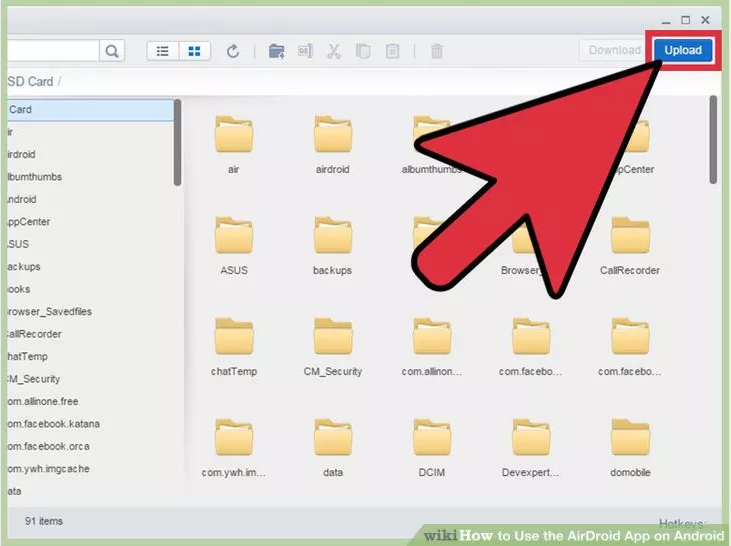
Task: Select Books in the sidebar tree
Action: click(x=19, y=289)
